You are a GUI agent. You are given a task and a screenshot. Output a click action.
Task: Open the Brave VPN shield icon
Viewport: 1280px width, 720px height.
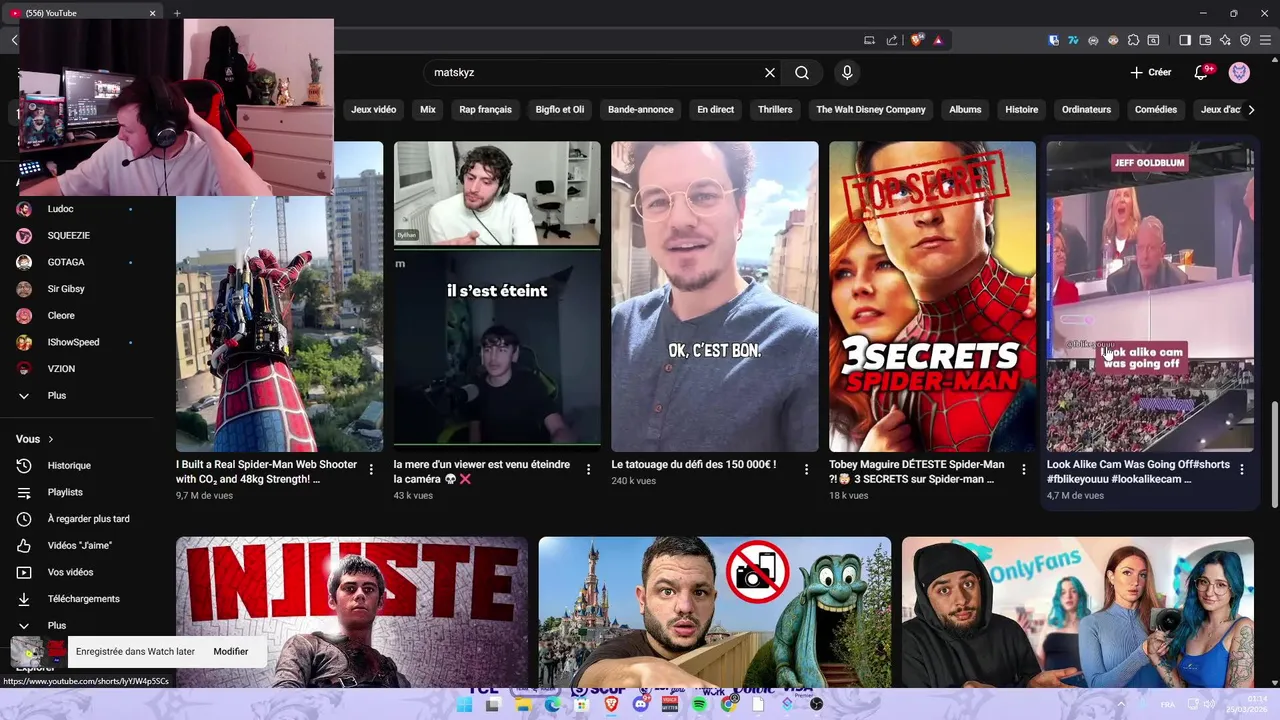[1245, 40]
